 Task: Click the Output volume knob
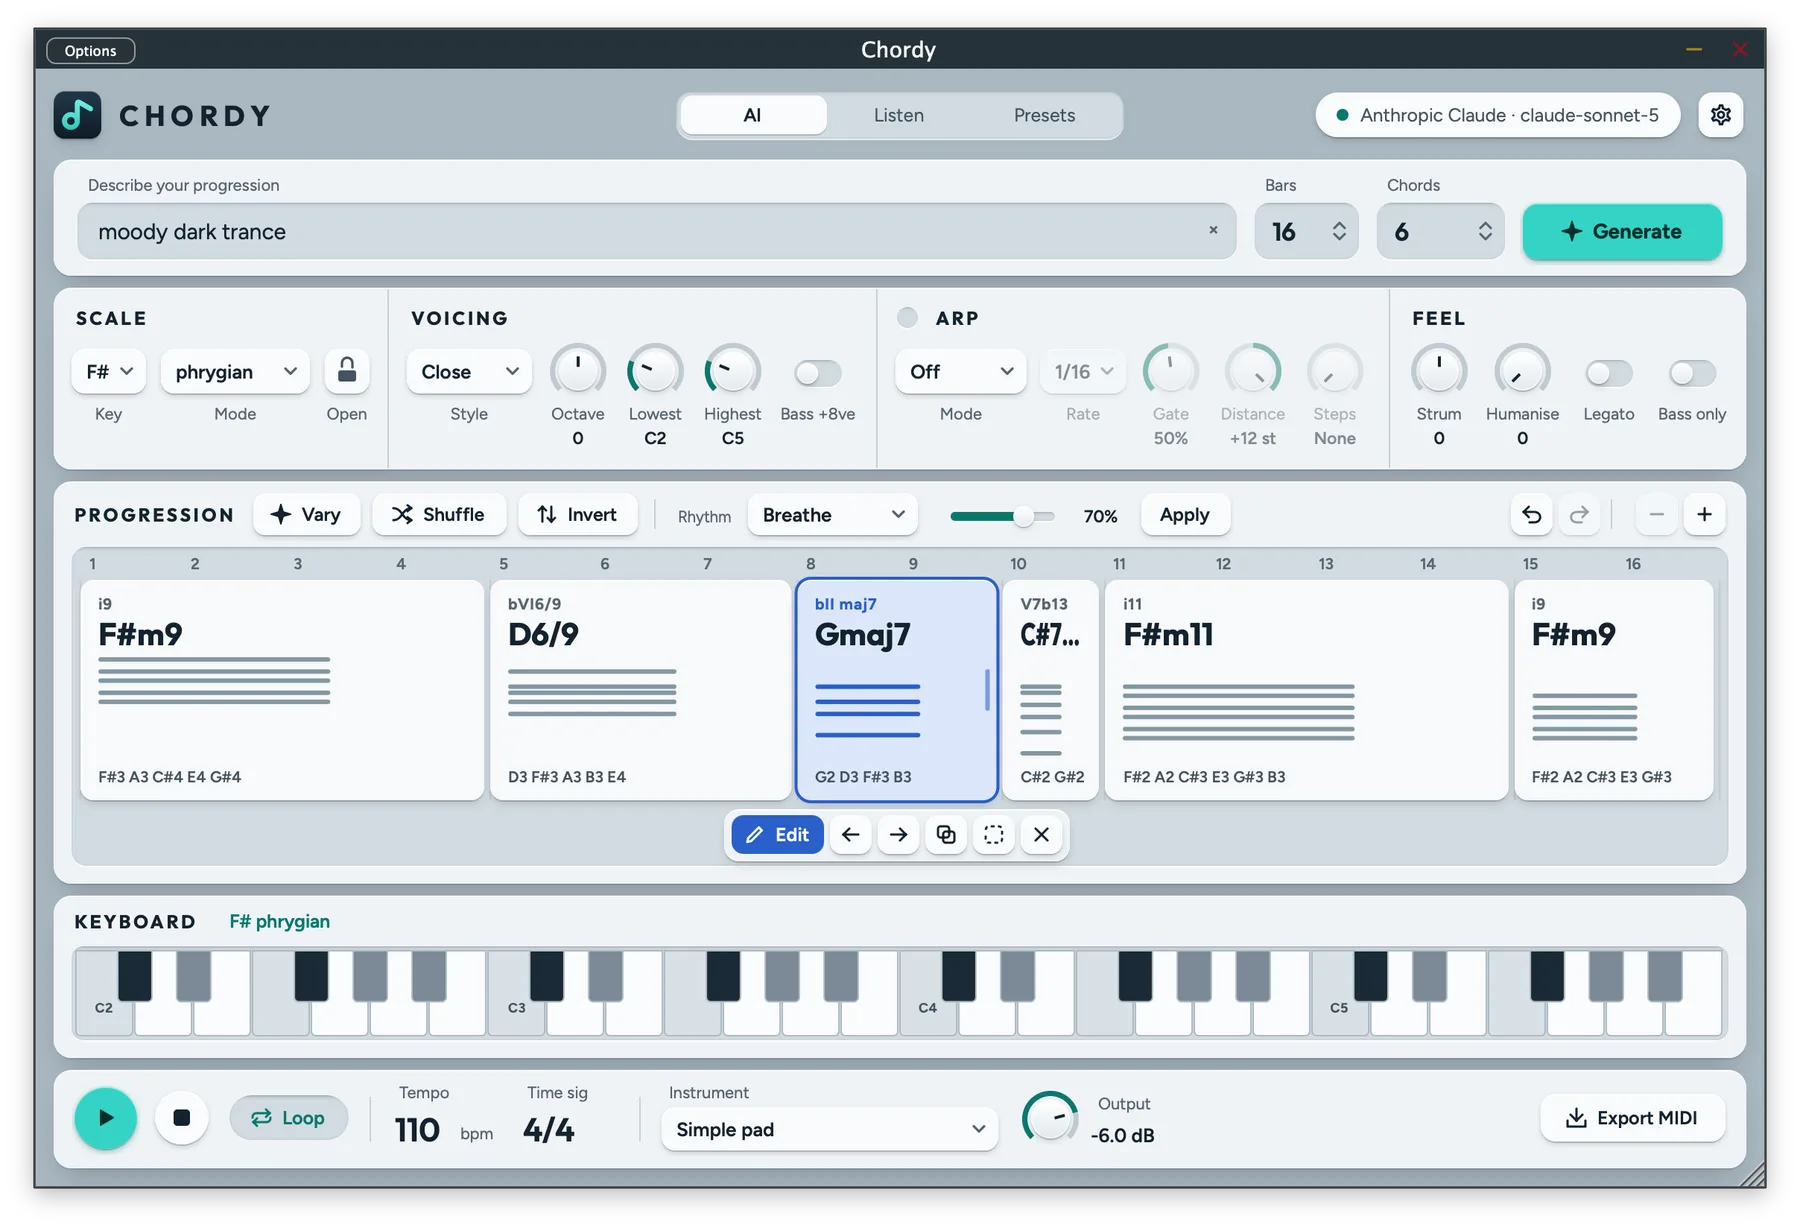pos(1050,1117)
